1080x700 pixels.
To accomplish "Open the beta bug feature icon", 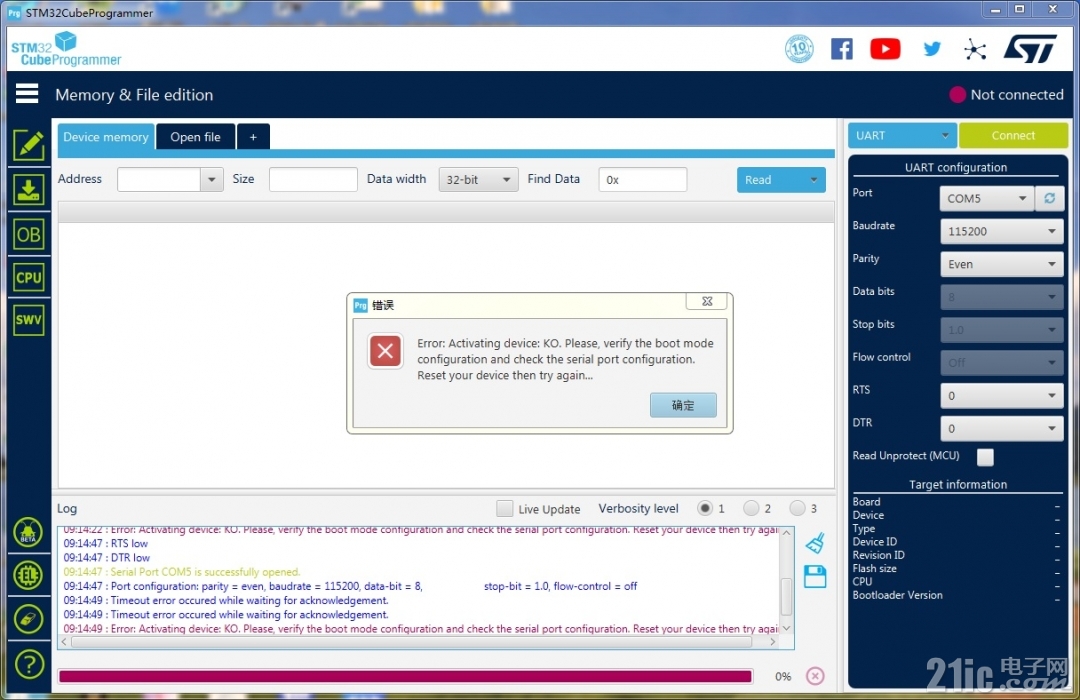I will (28, 533).
